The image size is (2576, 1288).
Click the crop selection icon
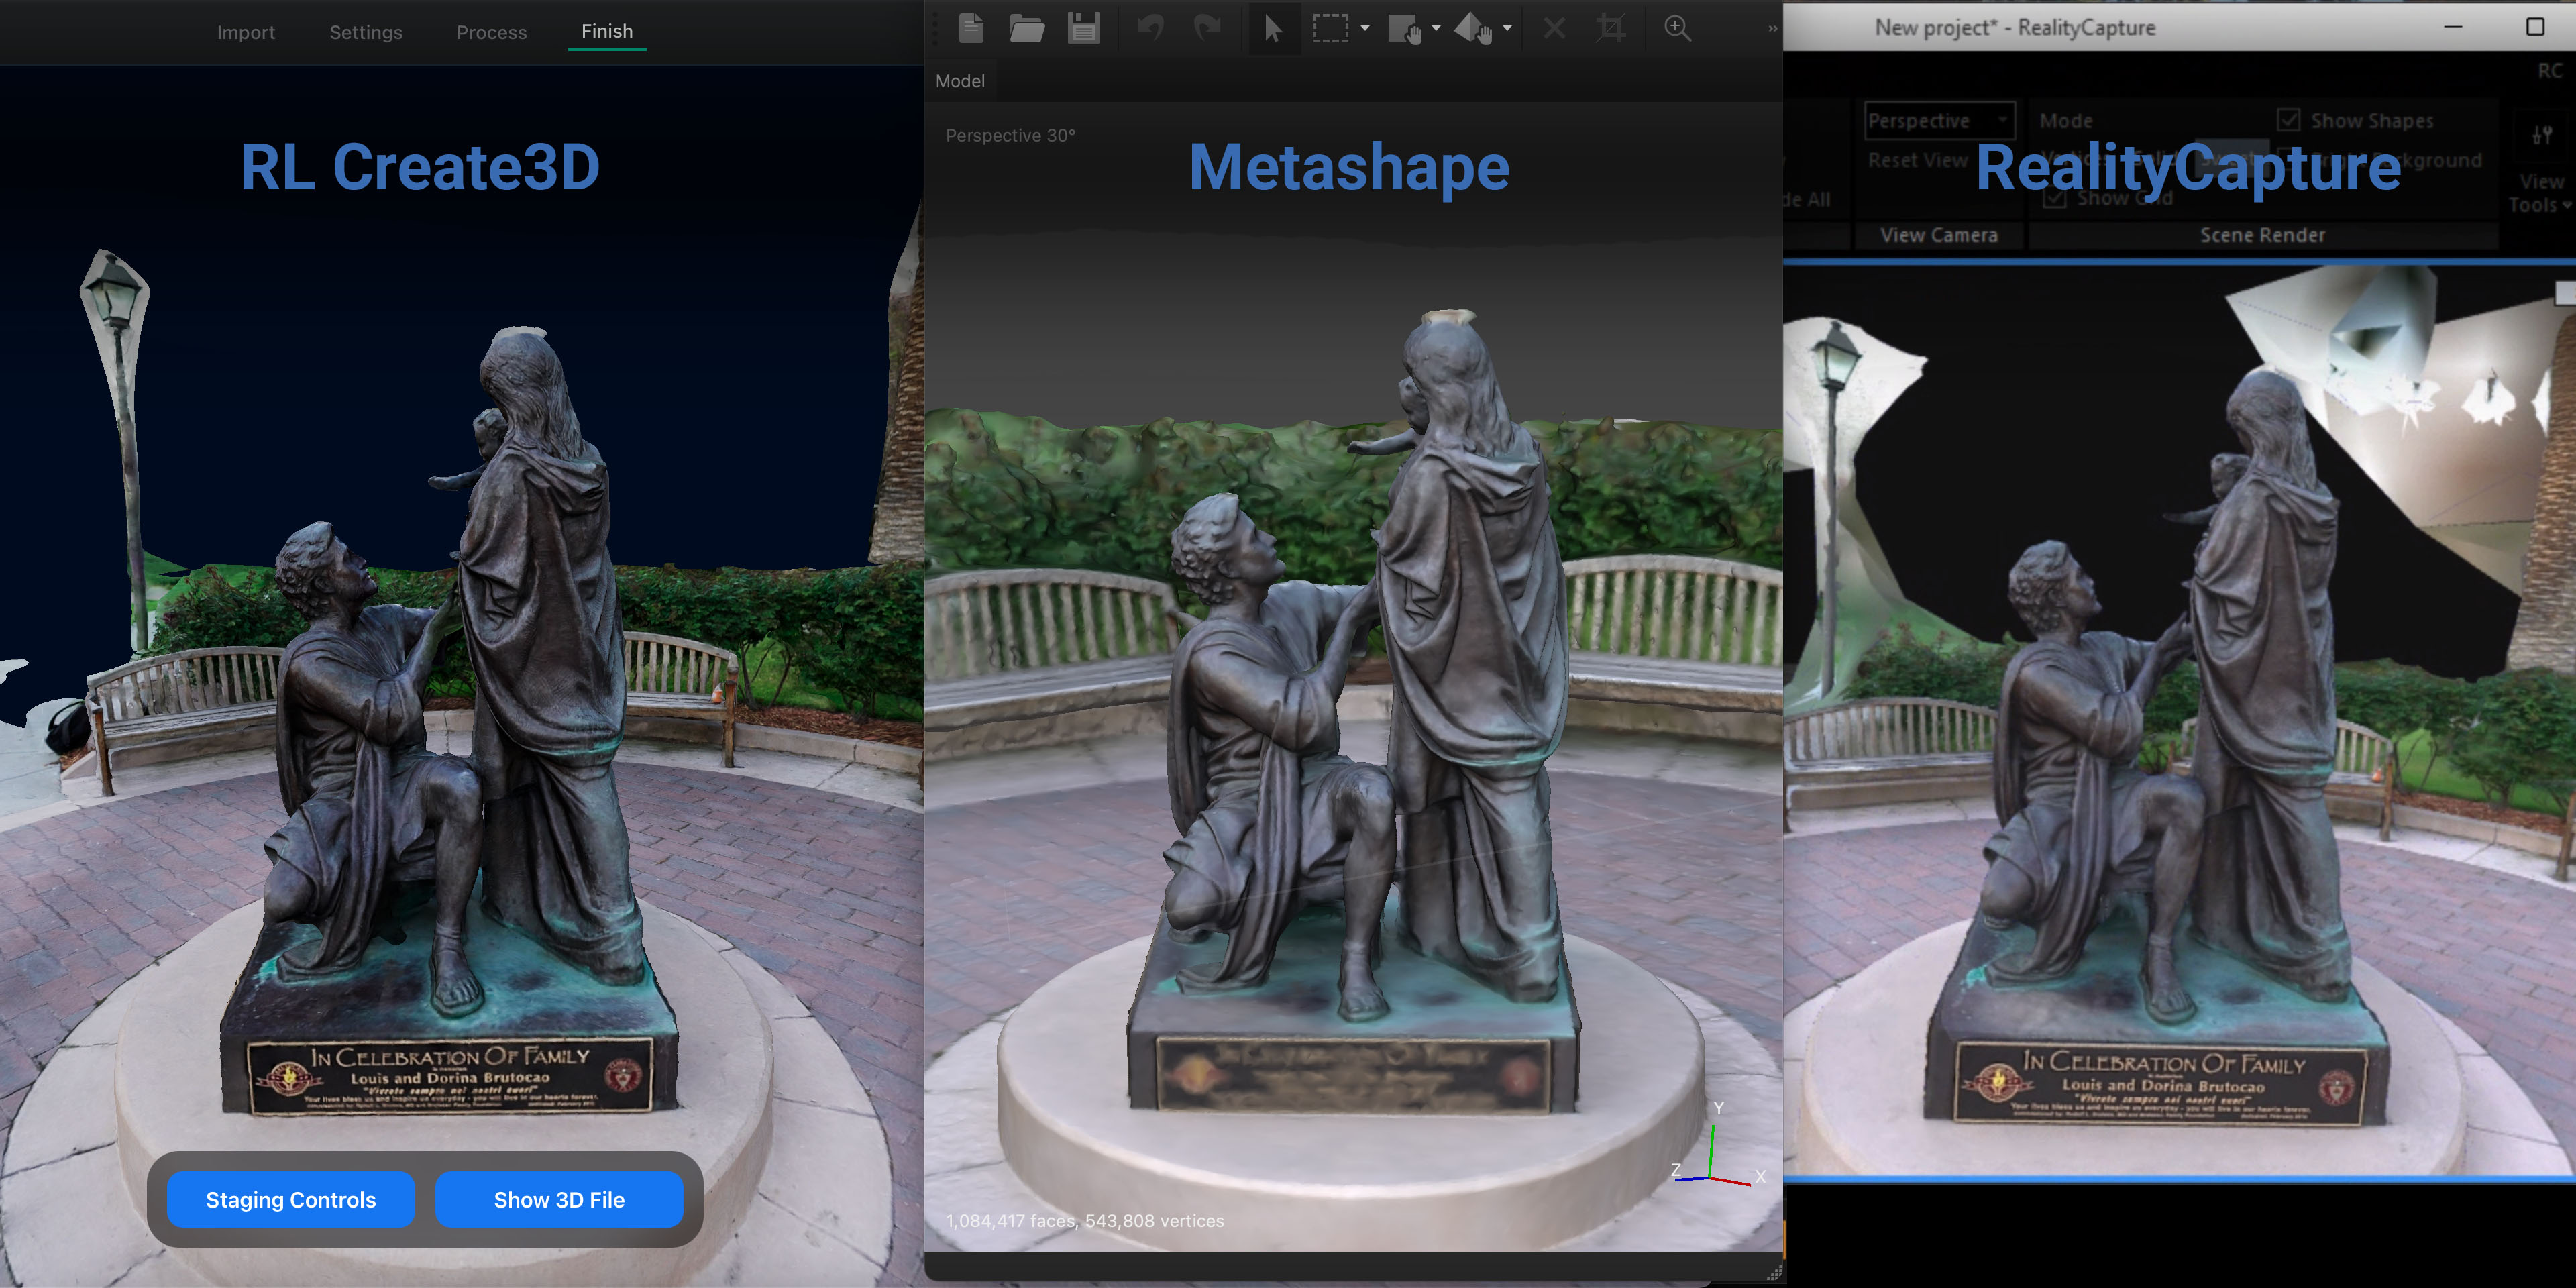1610,28
